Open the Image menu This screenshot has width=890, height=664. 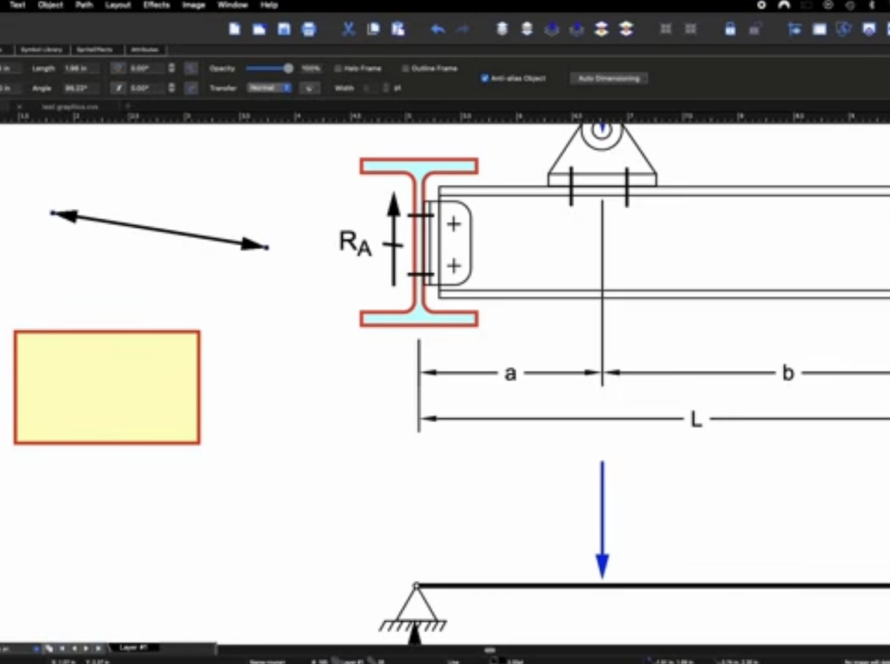coord(194,5)
